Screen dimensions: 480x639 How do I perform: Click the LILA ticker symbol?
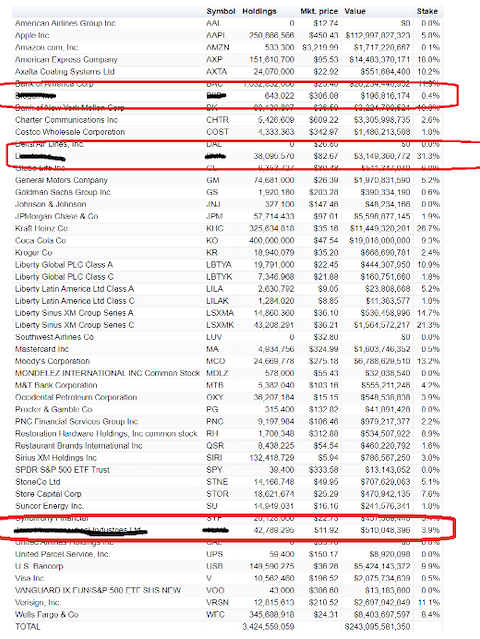[214, 289]
